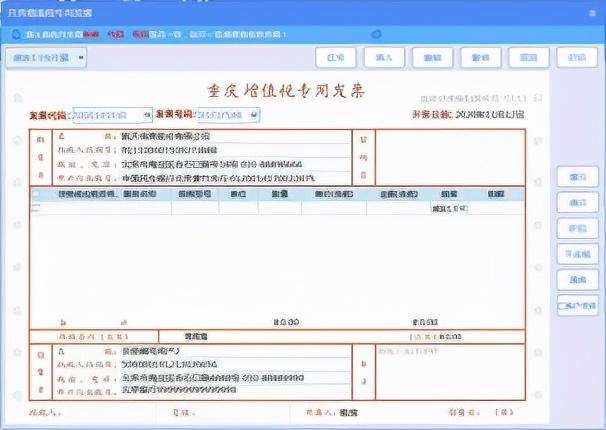
Task: Click the empty goods name cell in the first row
Action: coord(102,208)
